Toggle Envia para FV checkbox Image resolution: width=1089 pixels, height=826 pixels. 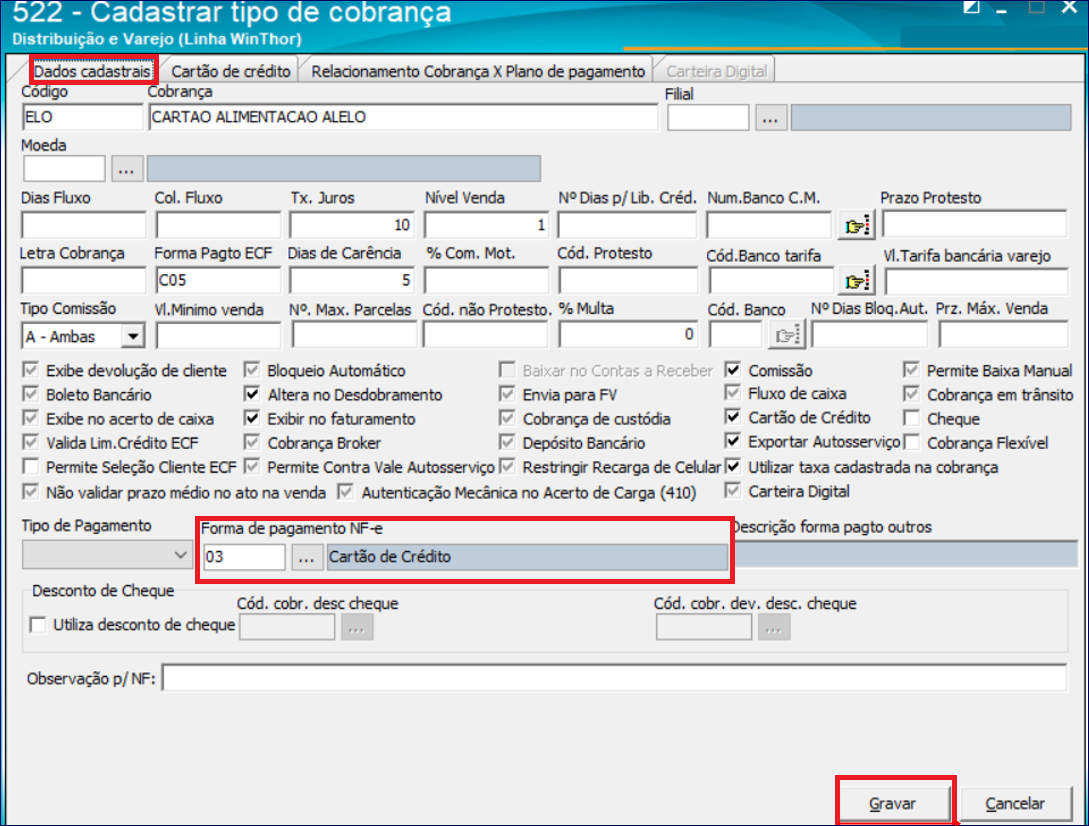pos(508,394)
